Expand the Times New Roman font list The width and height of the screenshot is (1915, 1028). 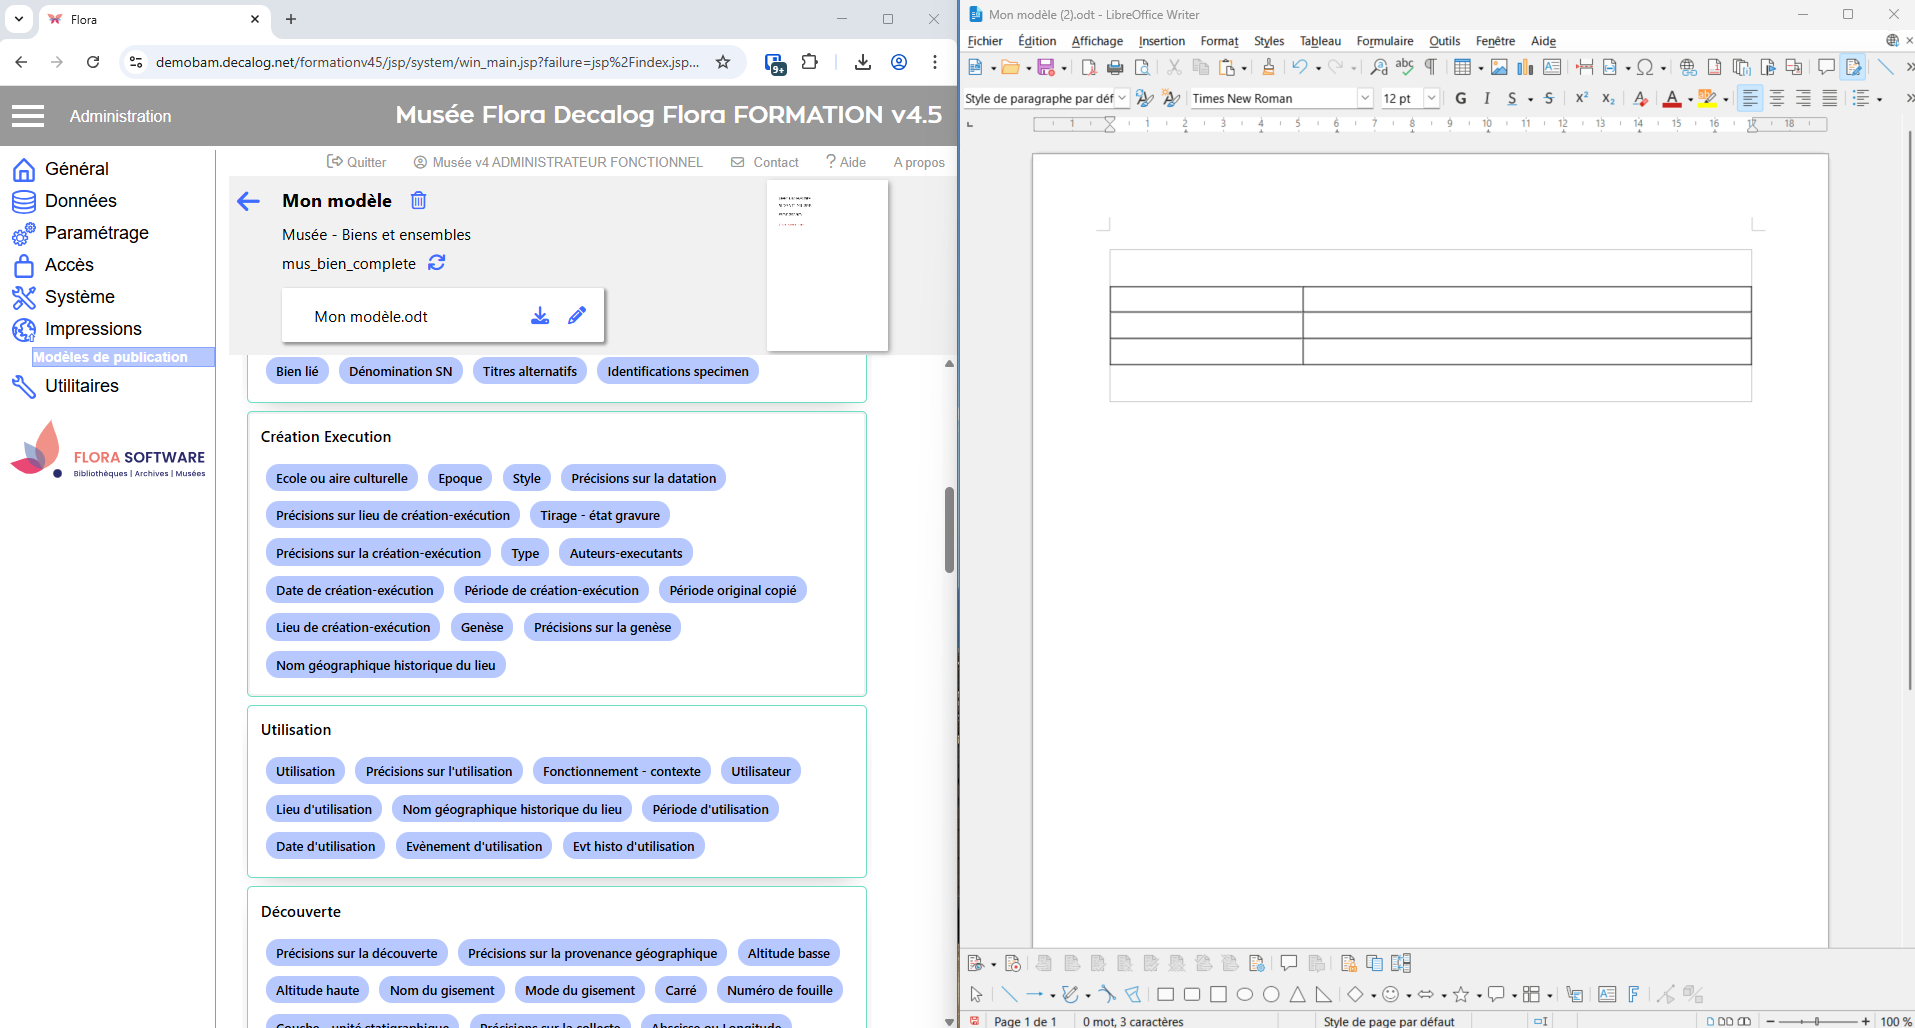point(1365,98)
